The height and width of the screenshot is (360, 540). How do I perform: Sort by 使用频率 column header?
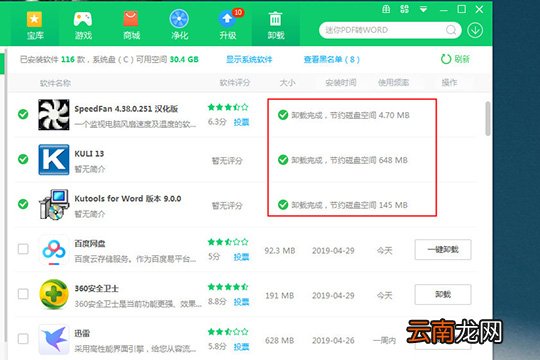point(393,83)
